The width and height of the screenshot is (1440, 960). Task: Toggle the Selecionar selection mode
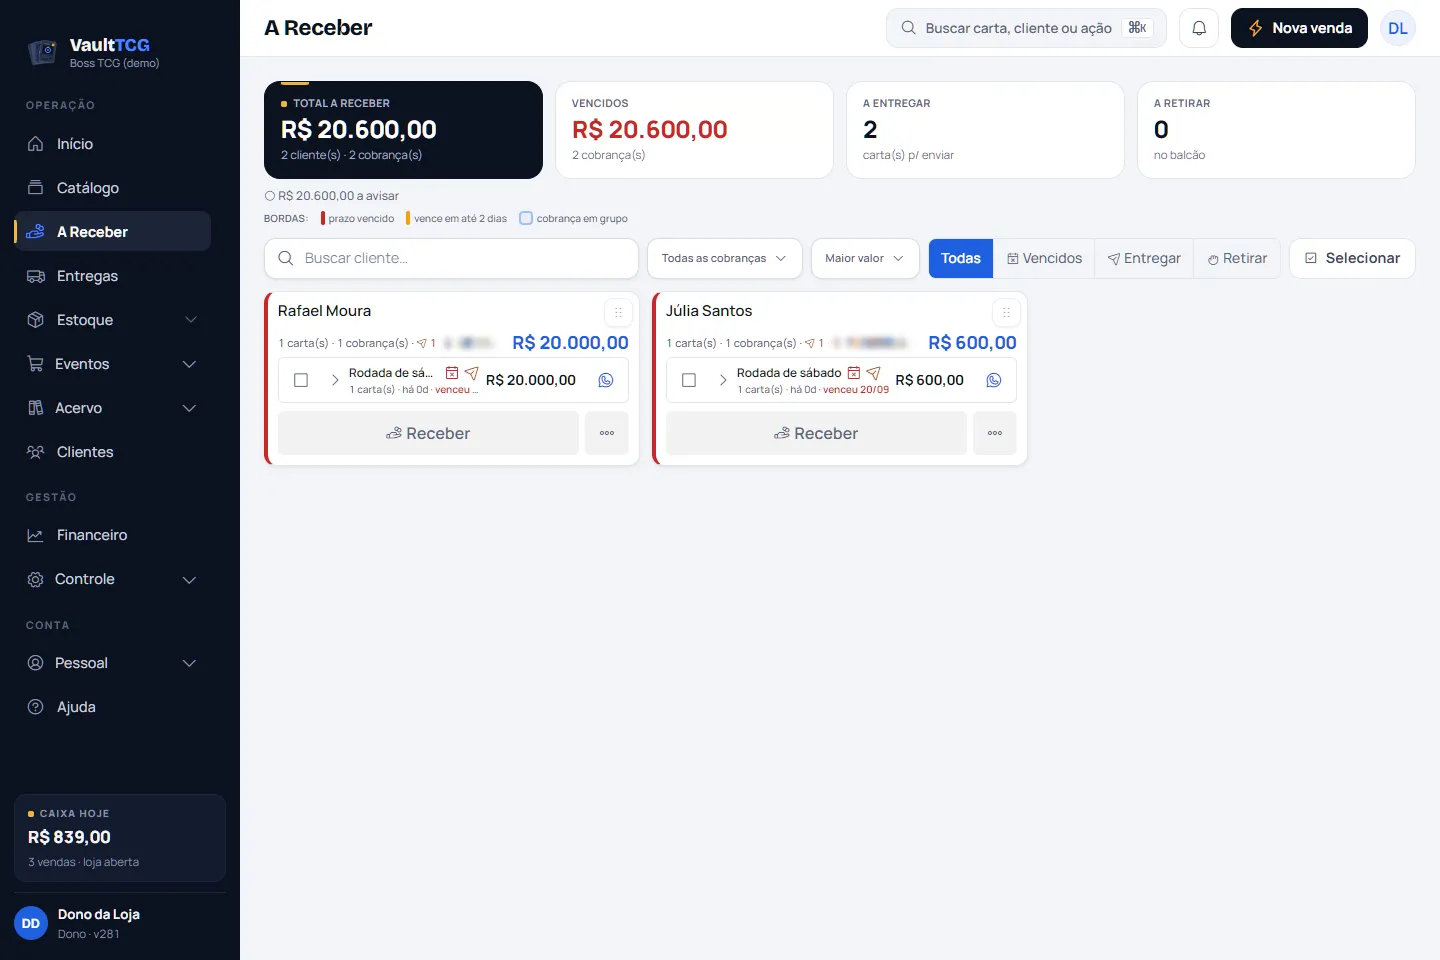click(1352, 258)
